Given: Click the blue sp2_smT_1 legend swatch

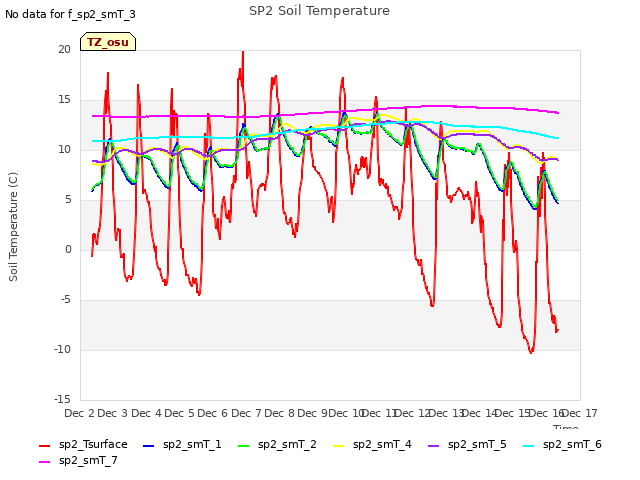Looking at the screenshot, I should [149, 446].
